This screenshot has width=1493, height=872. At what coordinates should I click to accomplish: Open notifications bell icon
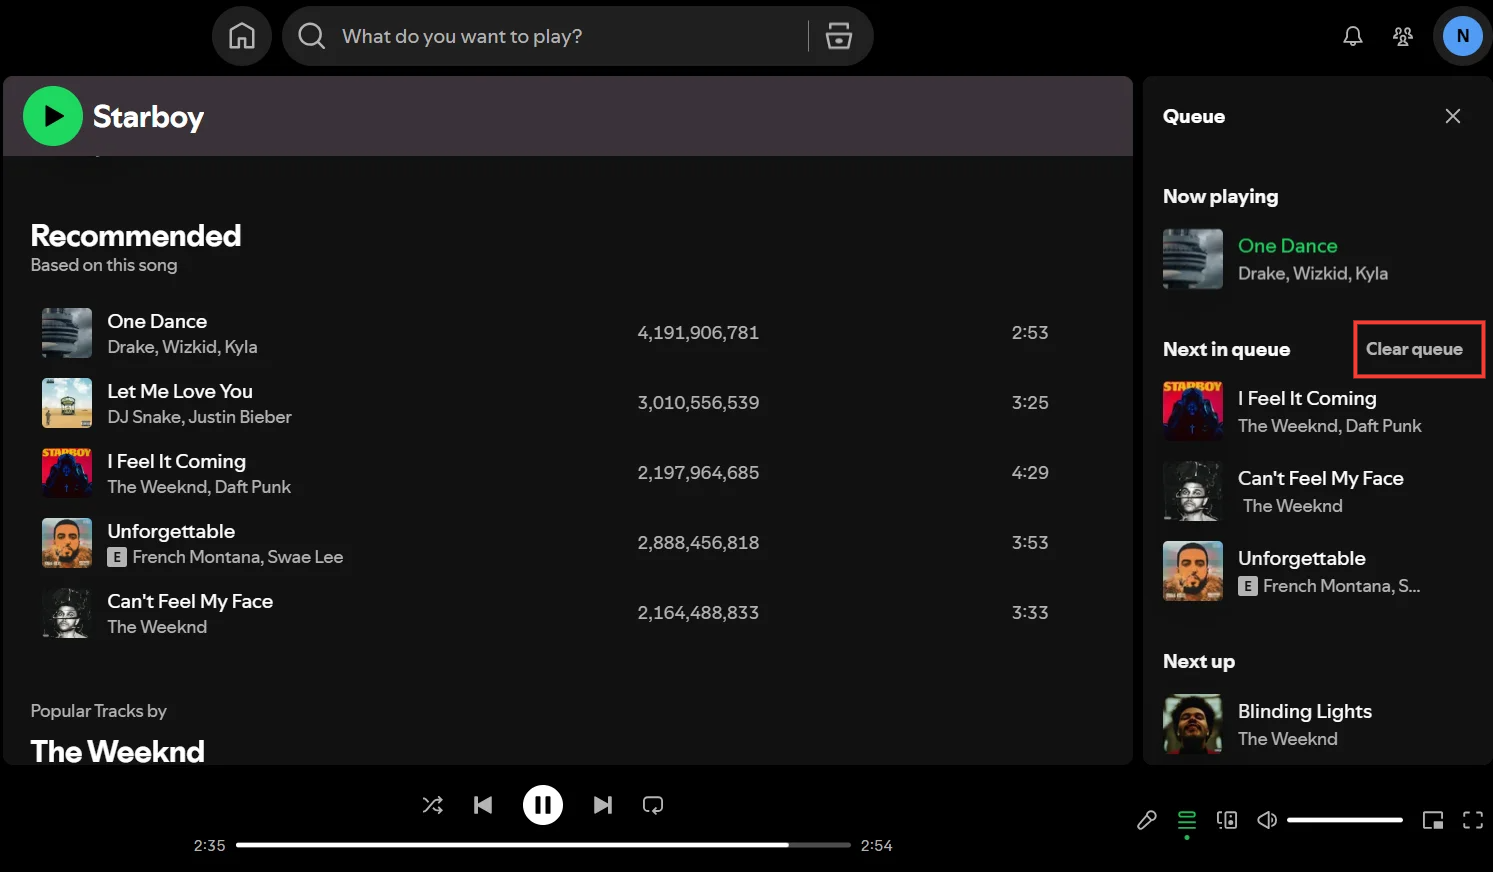click(x=1352, y=36)
